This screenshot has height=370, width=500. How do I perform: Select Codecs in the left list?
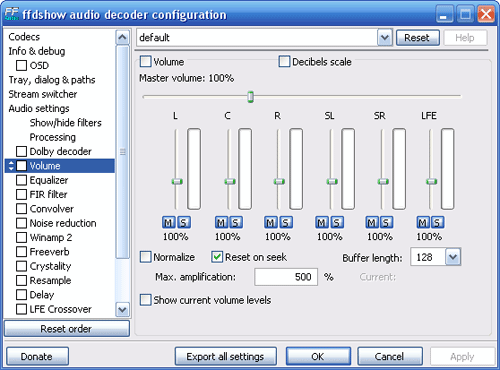pos(24,37)
